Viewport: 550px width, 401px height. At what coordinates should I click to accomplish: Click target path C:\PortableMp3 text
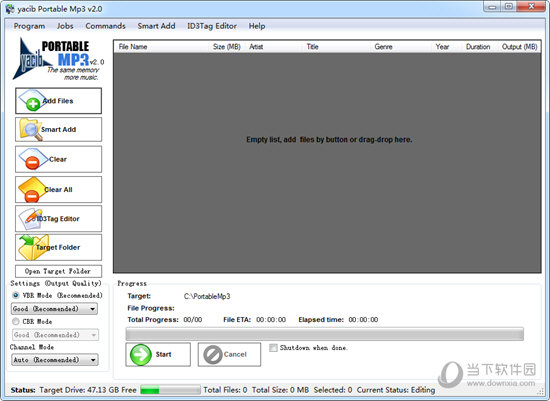point(207,296)
